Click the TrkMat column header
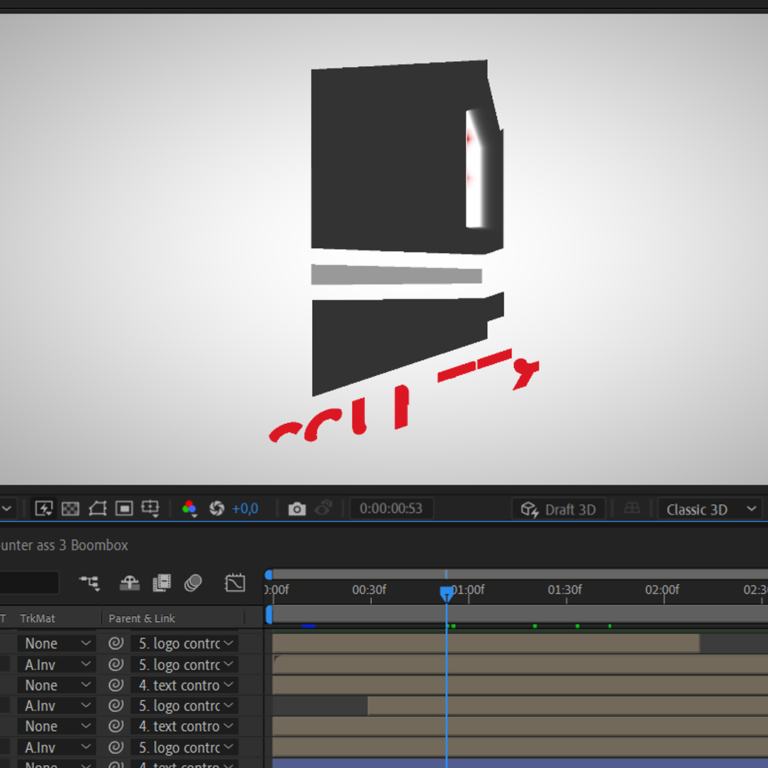The width and height of the screenshot is (768, 768). tap(38, 618)
